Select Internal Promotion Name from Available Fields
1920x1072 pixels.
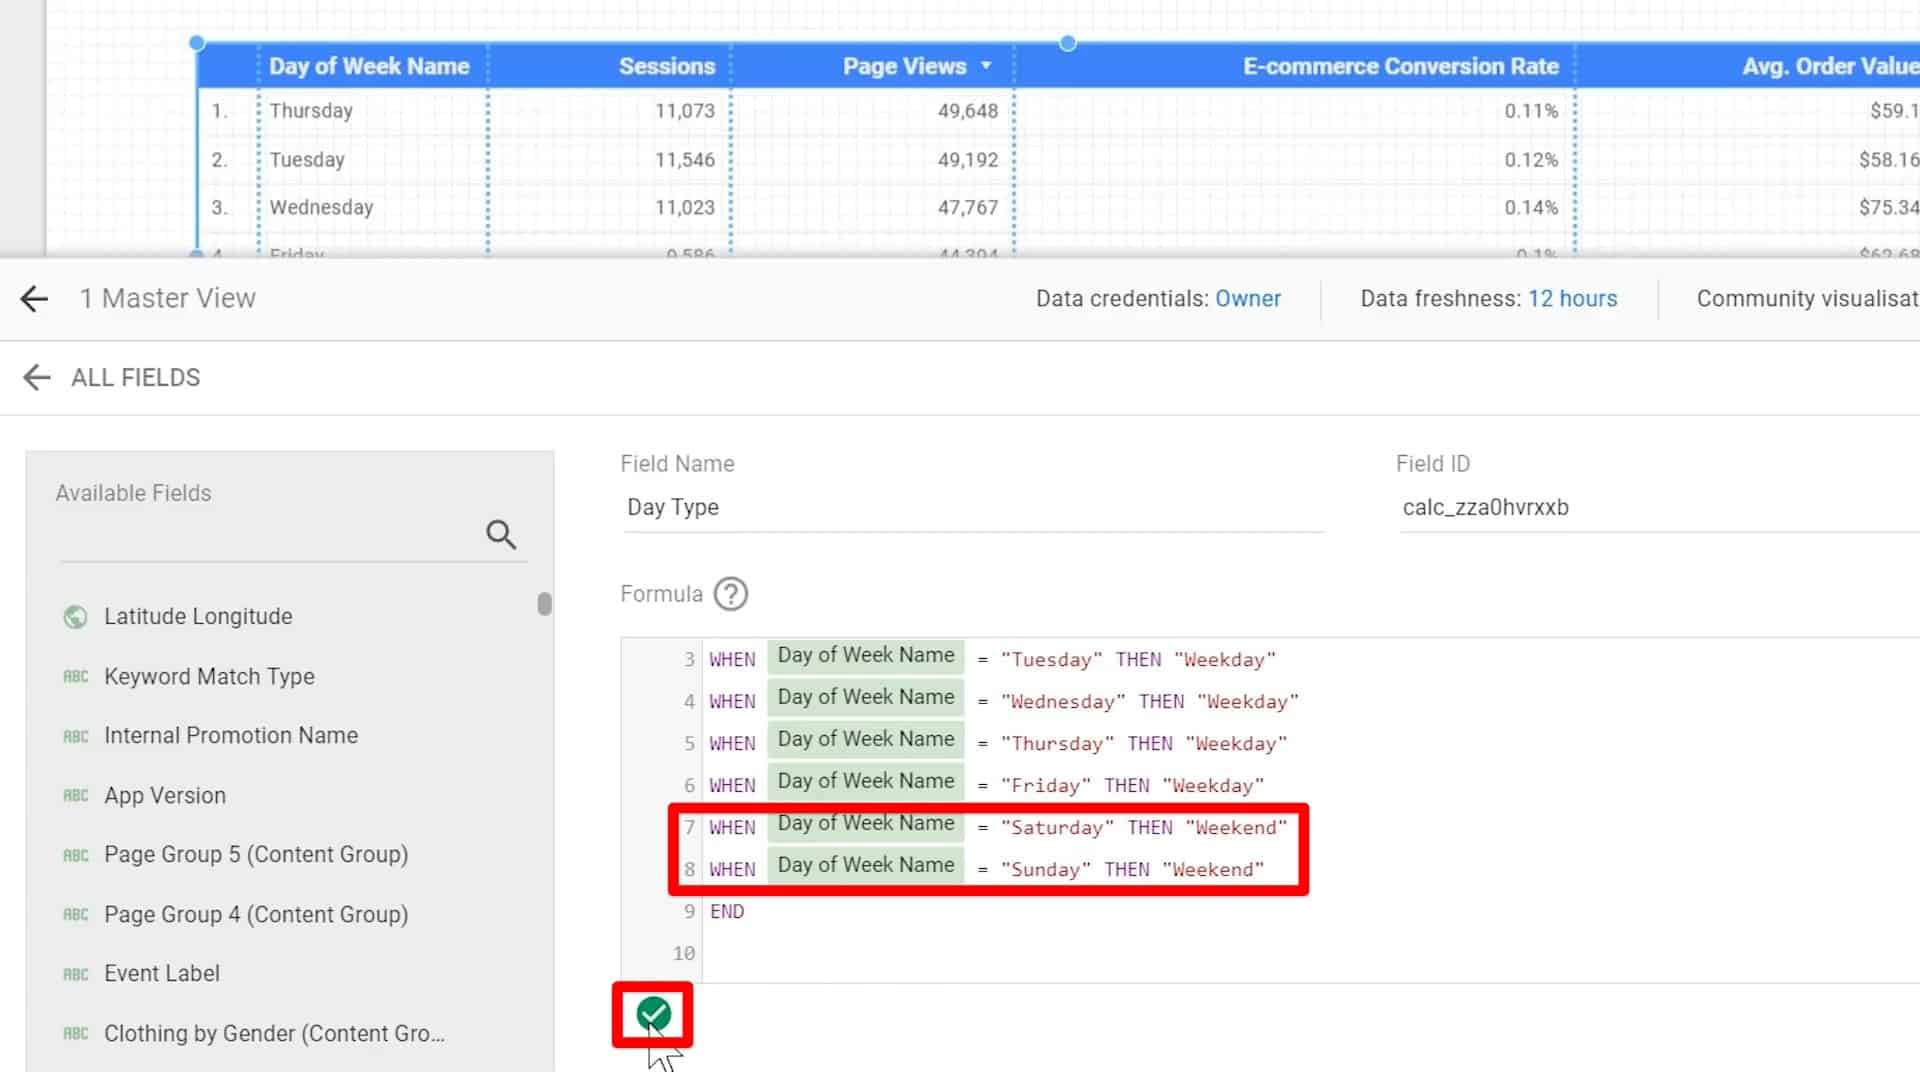(x=230, y=735)
